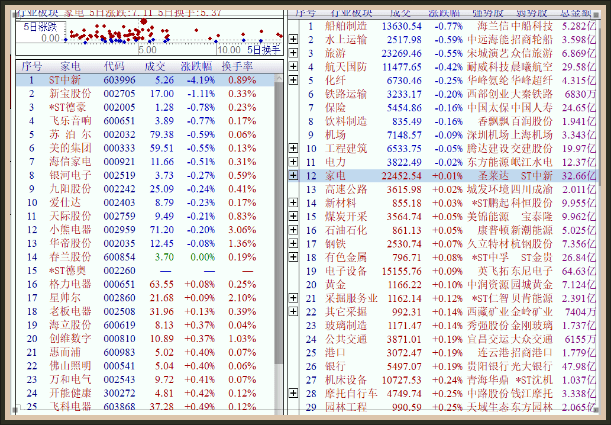Screen dimensions: 611x425
Task: Expand the 水上运输 sector row
Action: pos(293,39)
